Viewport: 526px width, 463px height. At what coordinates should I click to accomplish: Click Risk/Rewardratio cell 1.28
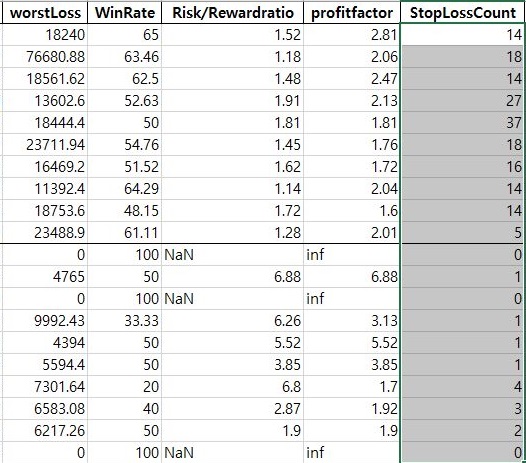232,233
